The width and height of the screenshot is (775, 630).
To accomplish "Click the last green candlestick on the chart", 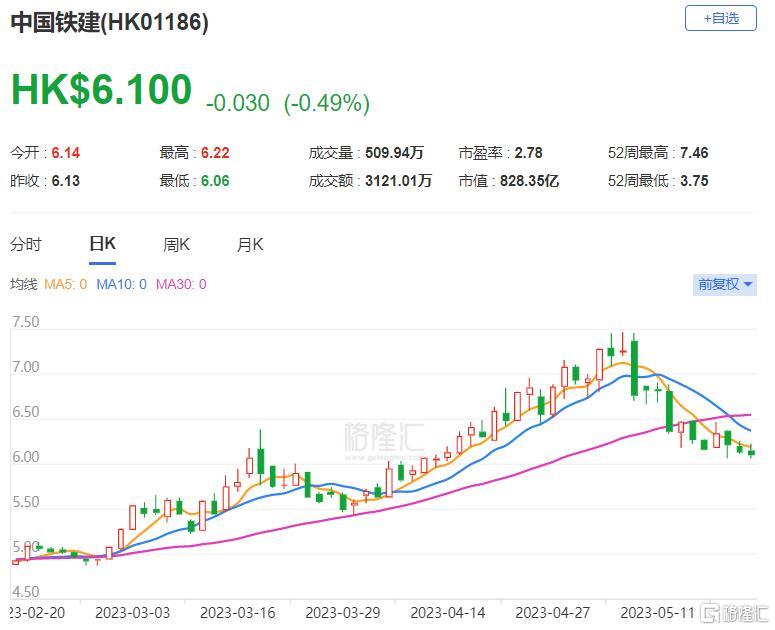I will 751,452.
